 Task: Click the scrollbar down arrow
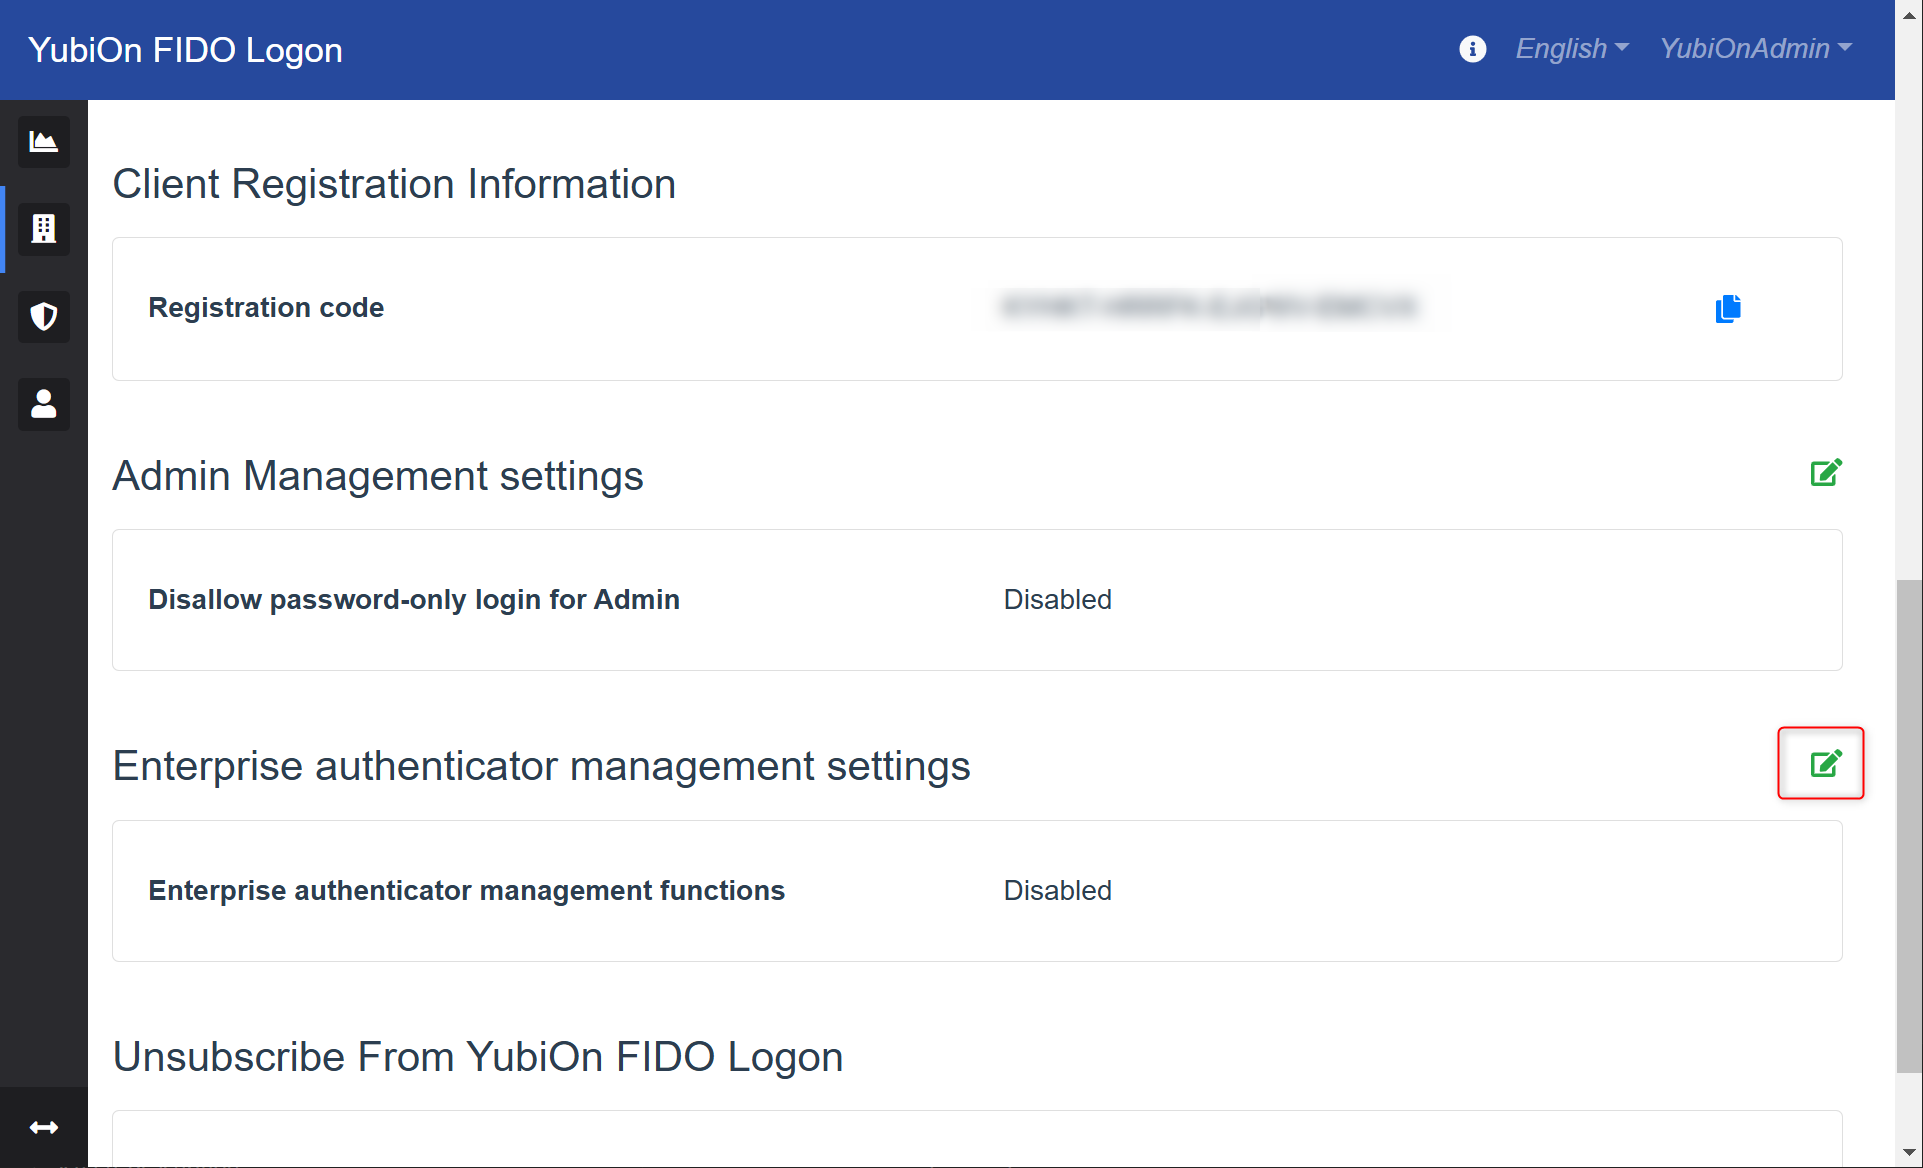point(1909,1153)
